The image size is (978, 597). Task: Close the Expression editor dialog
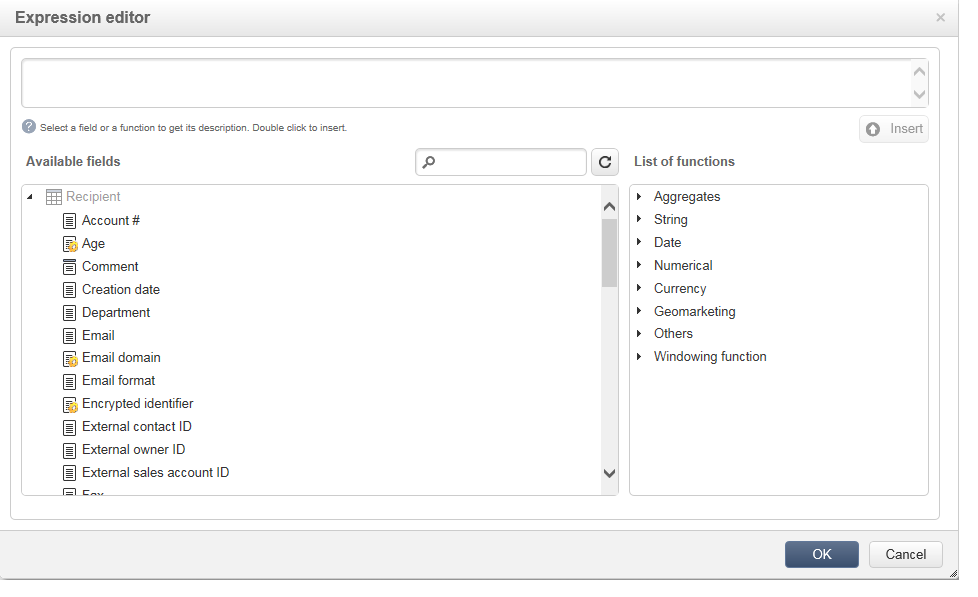point(940,18)
